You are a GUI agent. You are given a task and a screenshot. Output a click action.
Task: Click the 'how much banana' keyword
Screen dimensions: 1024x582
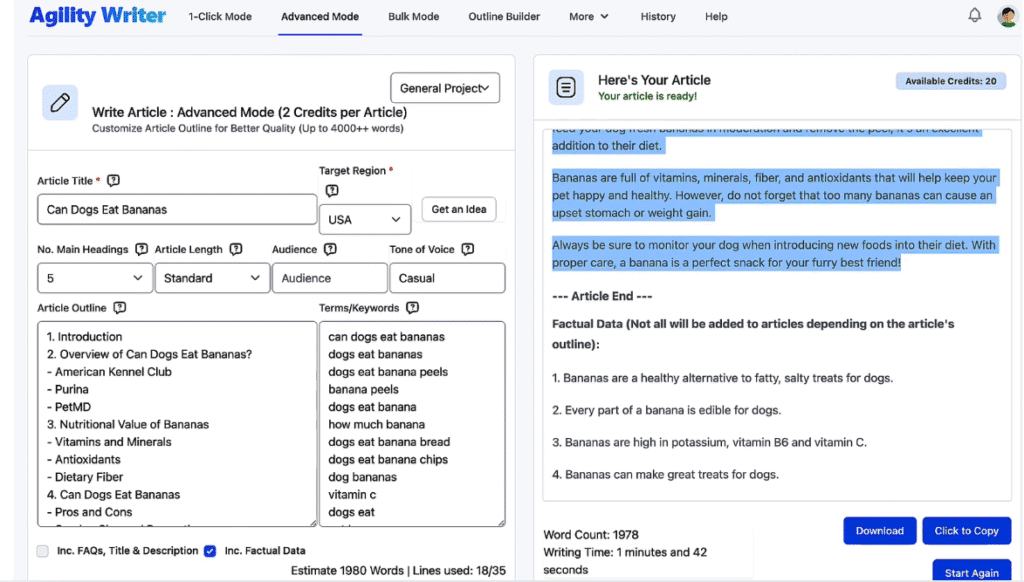tap(376, 425)
